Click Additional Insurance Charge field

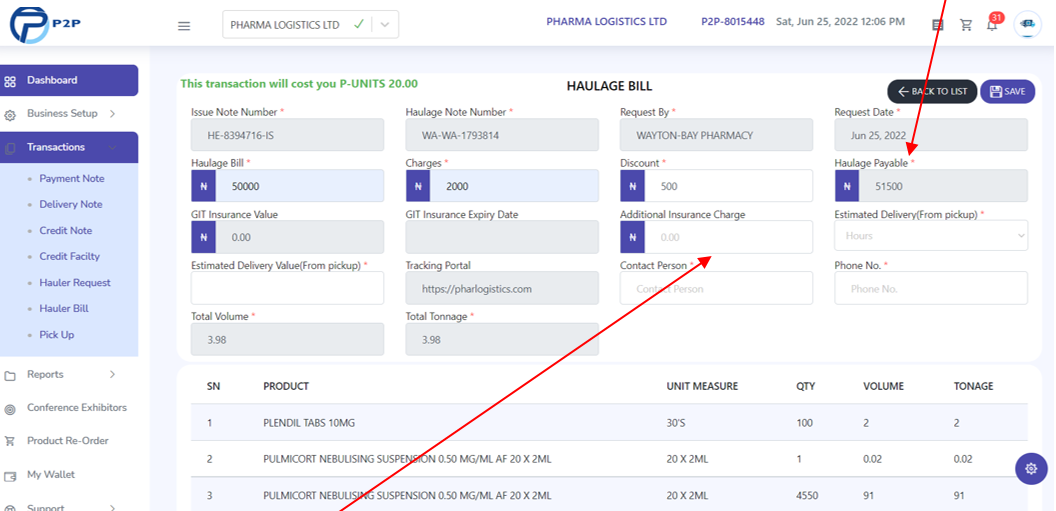coord(729,237)
